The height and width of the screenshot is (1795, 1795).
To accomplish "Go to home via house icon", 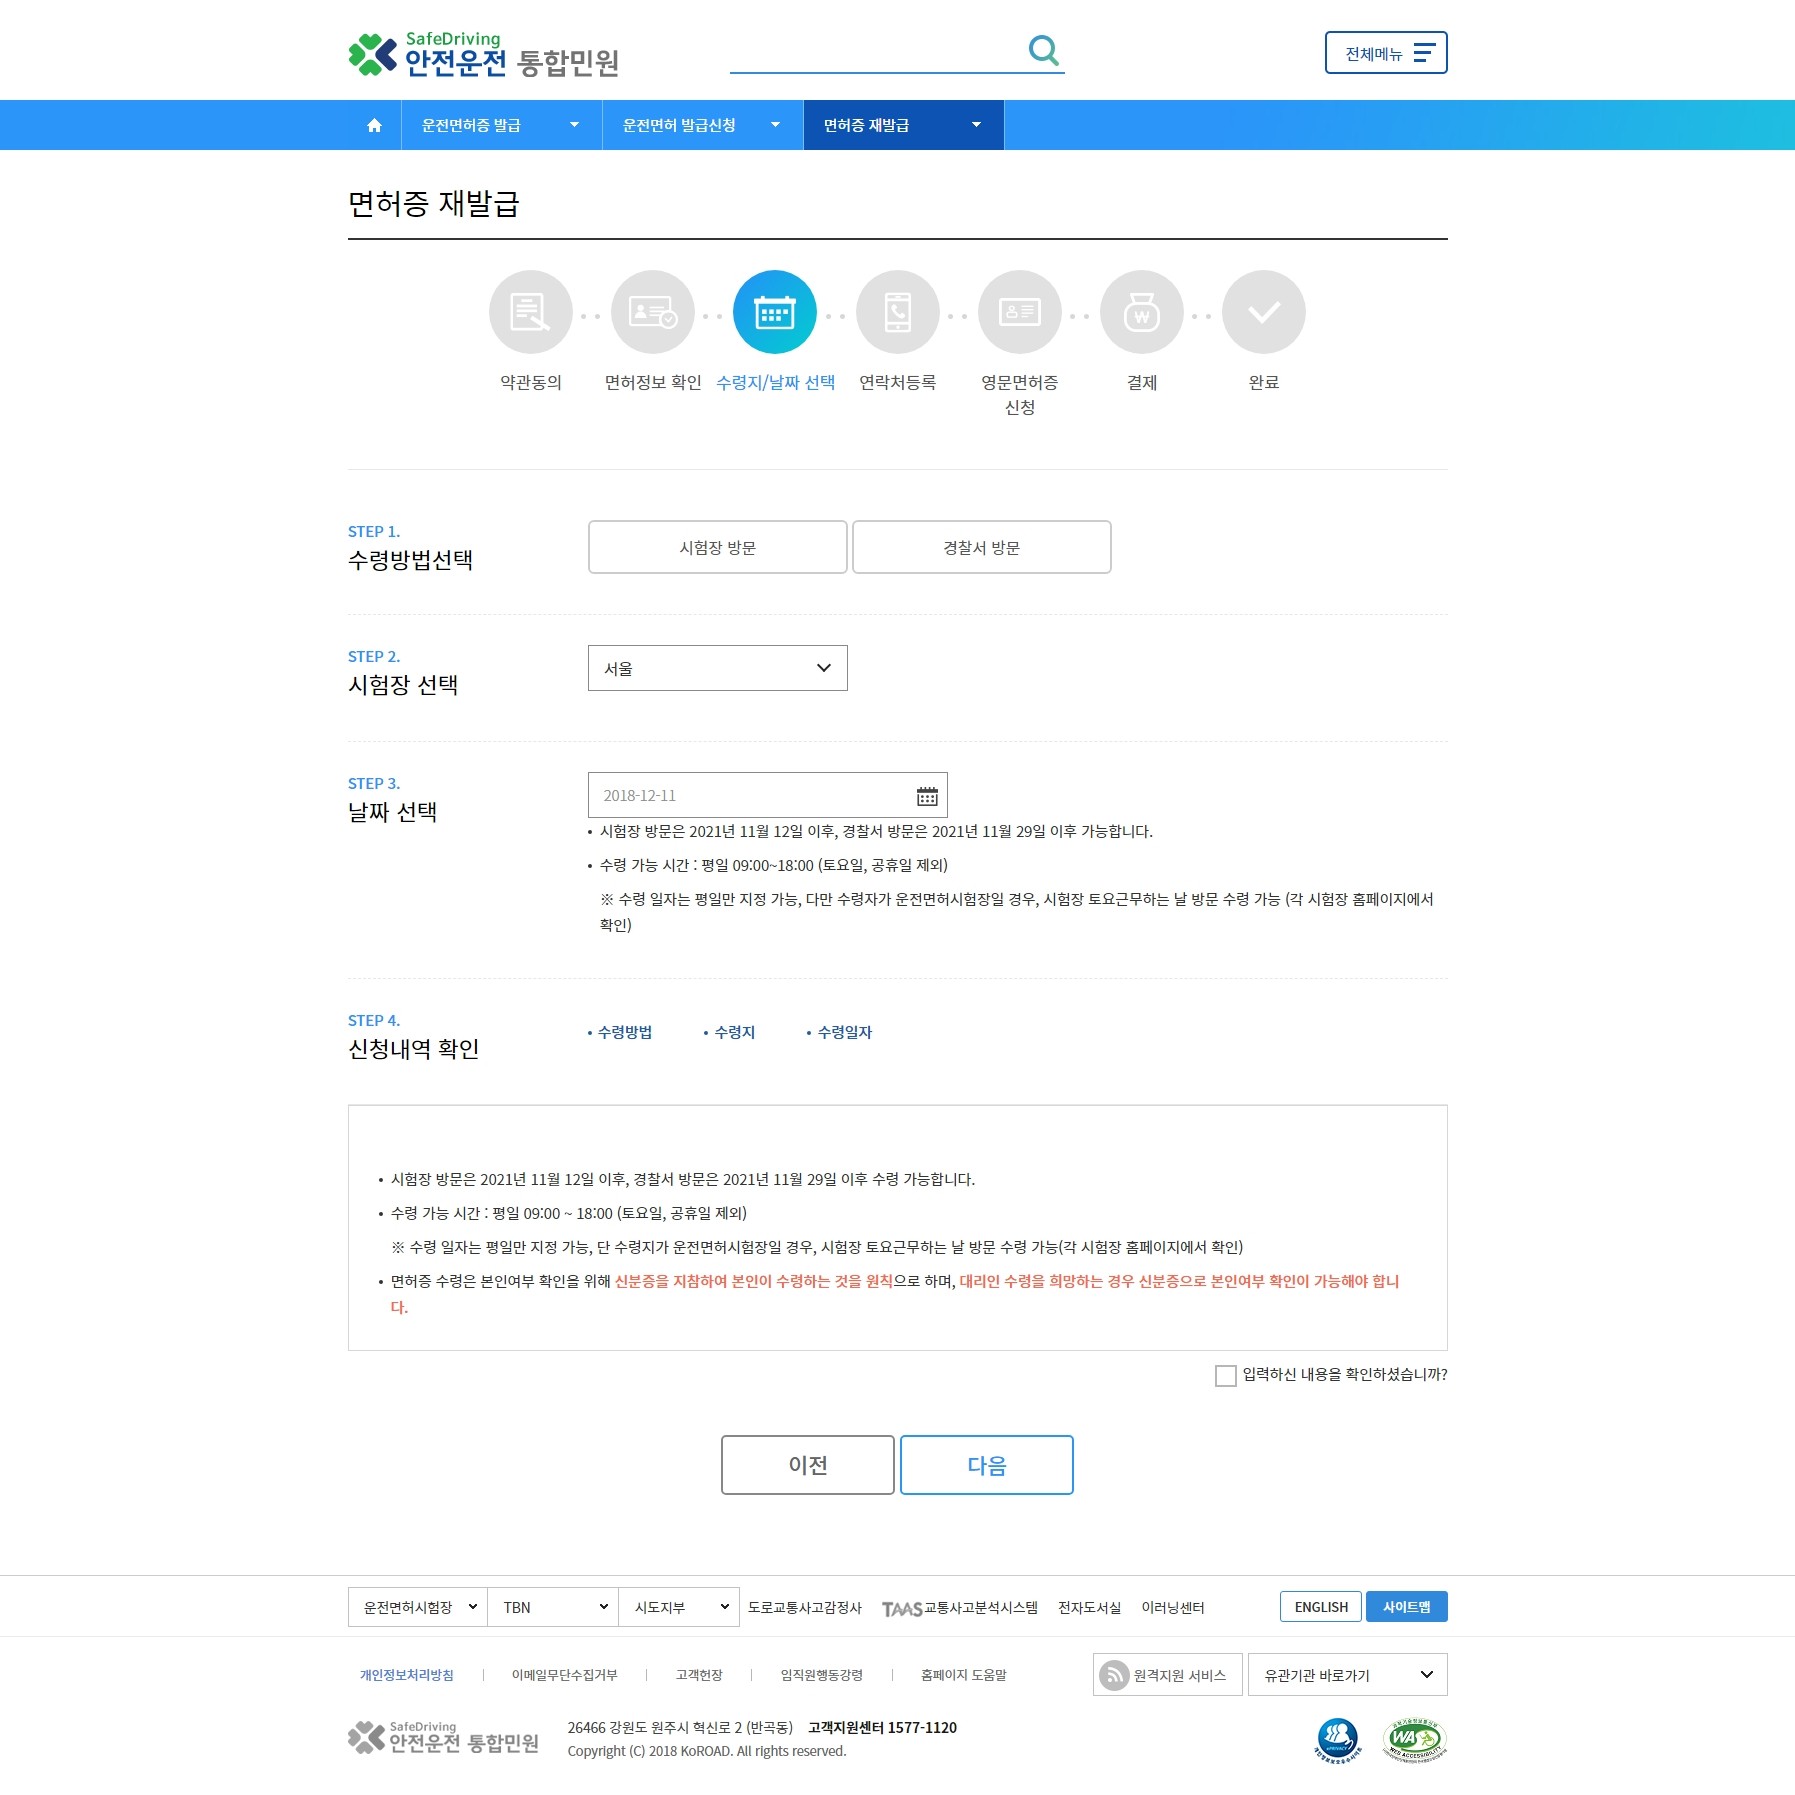I will [x=374, y=125].
